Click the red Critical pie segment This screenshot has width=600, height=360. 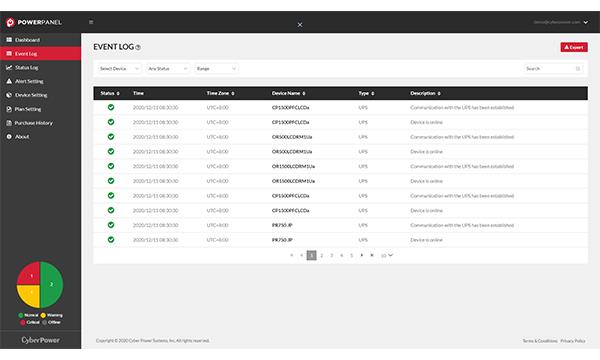coord(28,273)
